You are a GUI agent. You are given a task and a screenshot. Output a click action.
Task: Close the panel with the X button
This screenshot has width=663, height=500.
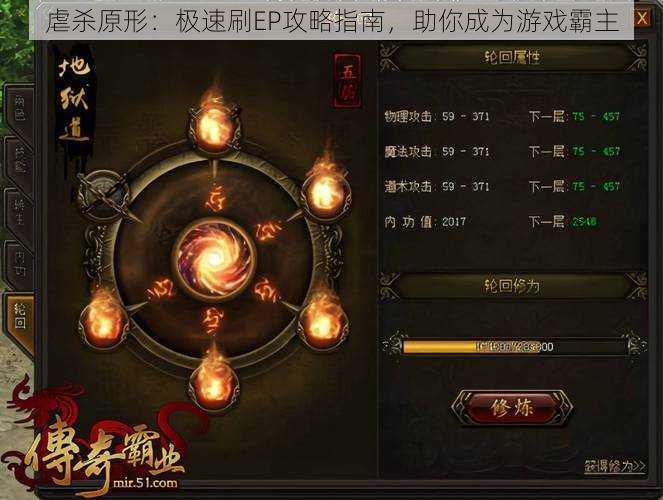642,18
